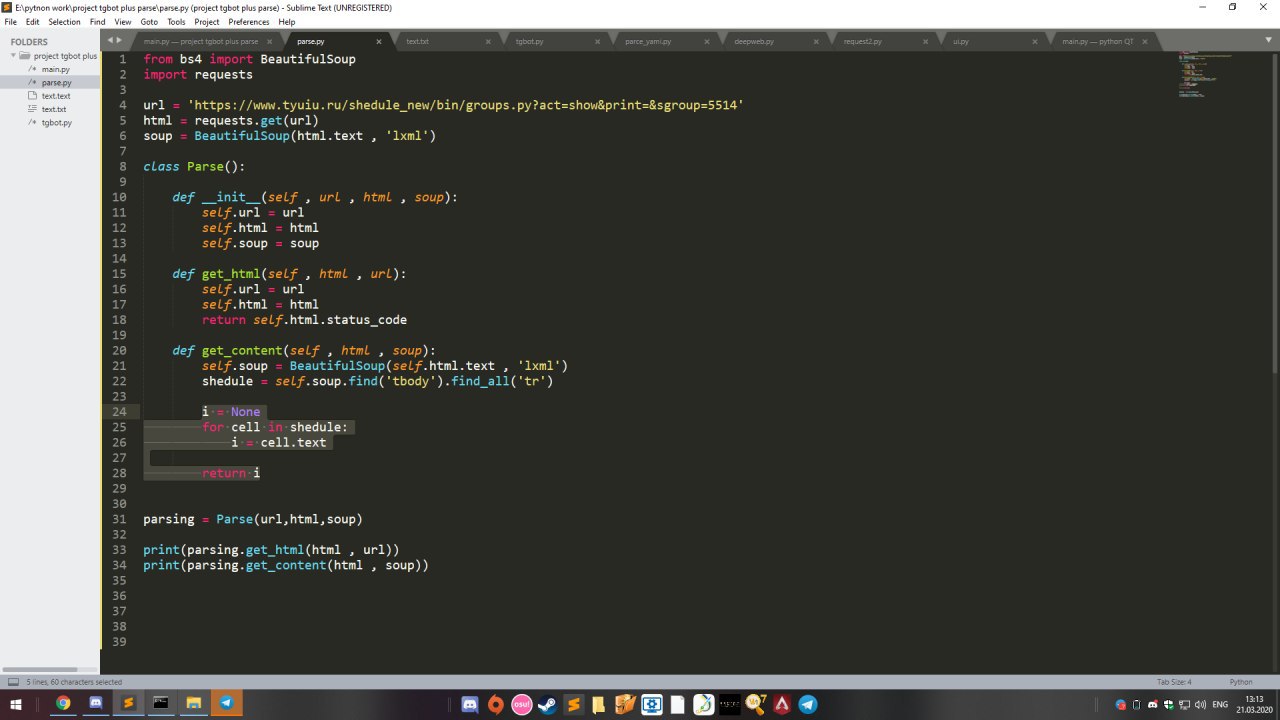Toggle the side bar via status bar icon

coord(13,682)
